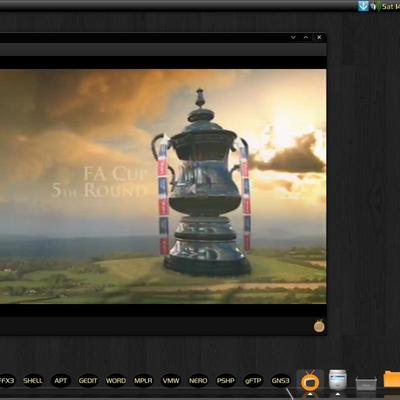The width and height of the screenshot is (400, 400).
Task: Minimize the video player window
Action: click(x=293, y=37)
